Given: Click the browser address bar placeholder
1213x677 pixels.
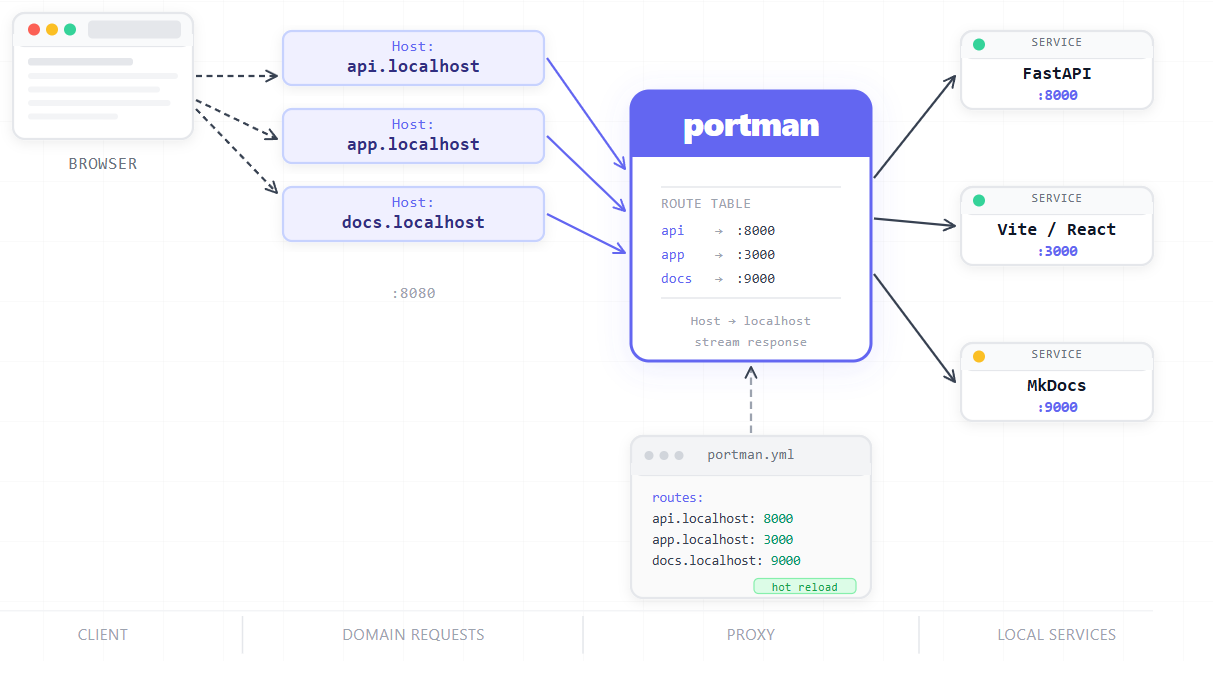Looking at the screenshot, I should tap(134, 29).
